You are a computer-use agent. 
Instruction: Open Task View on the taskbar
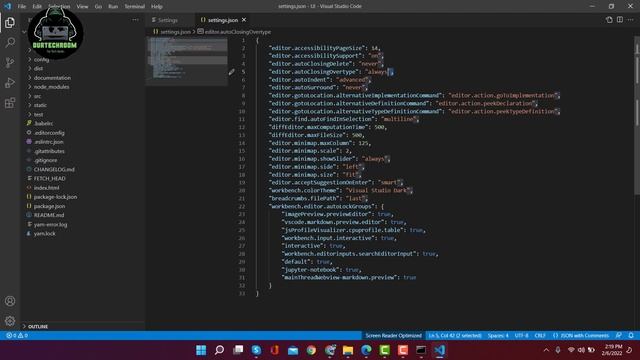tap(238, 350)
